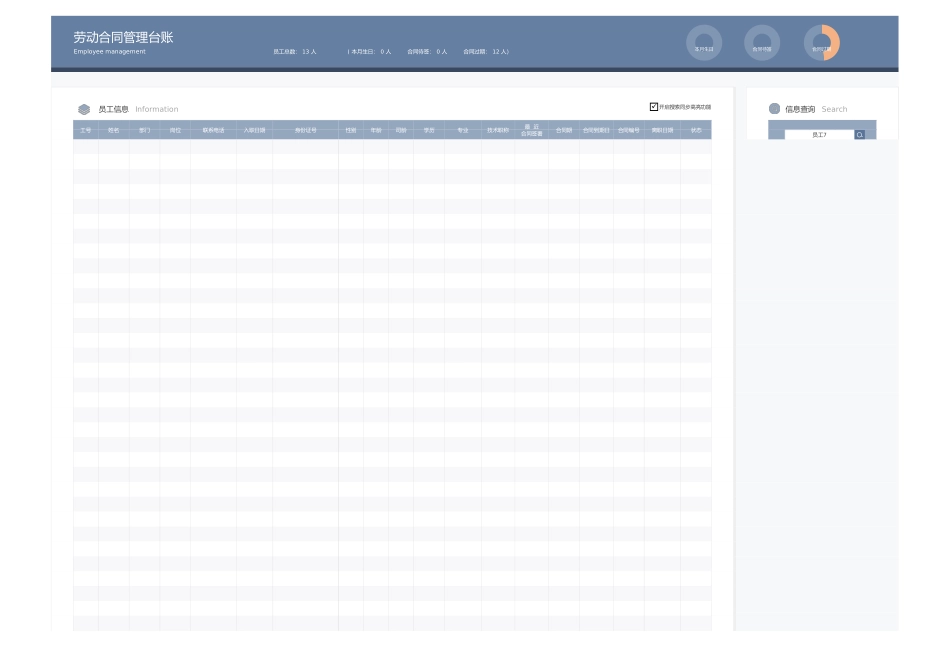Click the 合同过期 12 人 statistic text
The height and width of the screenshot is (672, 950).
click(486, 51)
